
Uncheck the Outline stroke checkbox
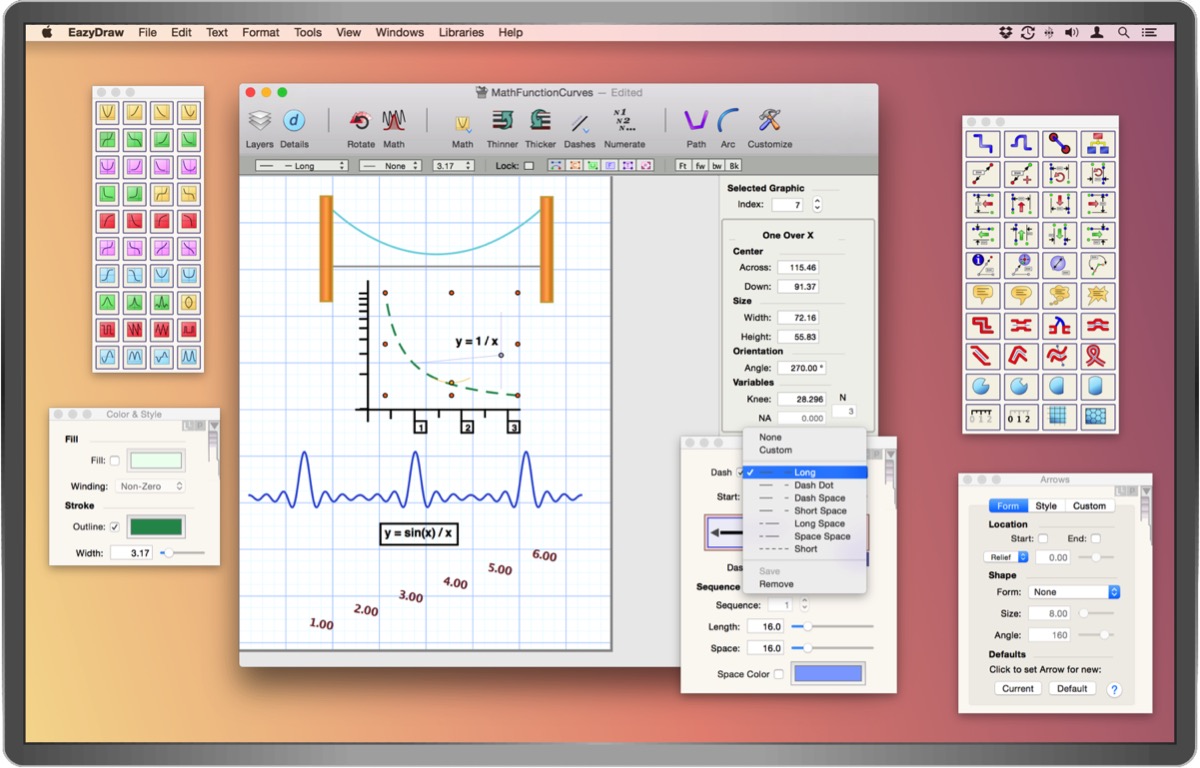pyautogui.click(x=114, y=527)
